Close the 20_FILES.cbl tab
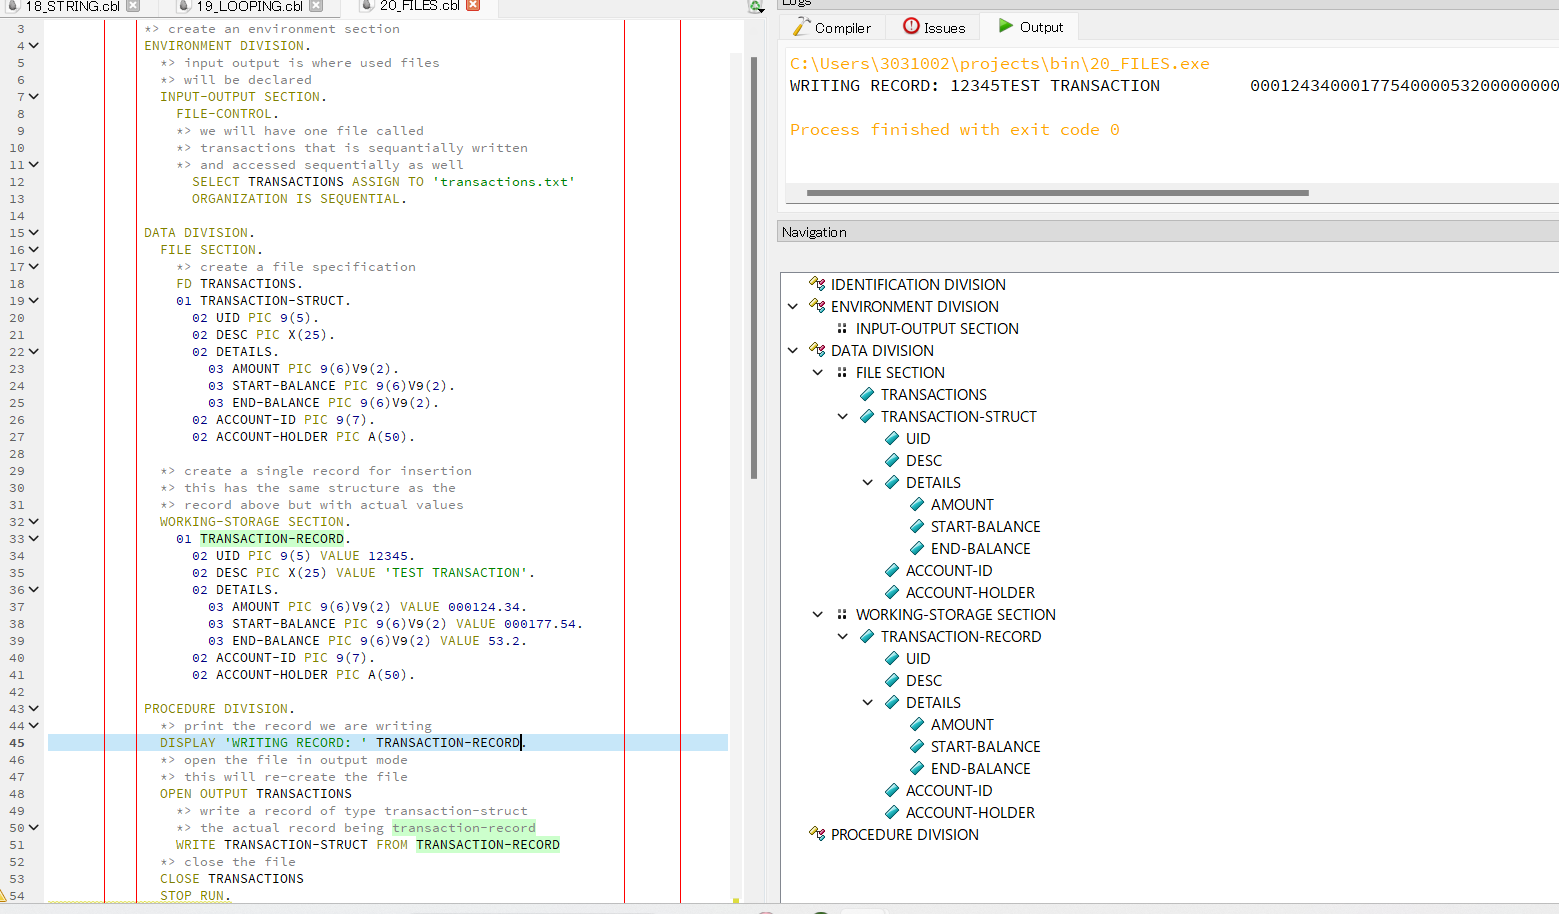Image resolution: width=1559 pixels, height=914 pixels. click(473, 5)
